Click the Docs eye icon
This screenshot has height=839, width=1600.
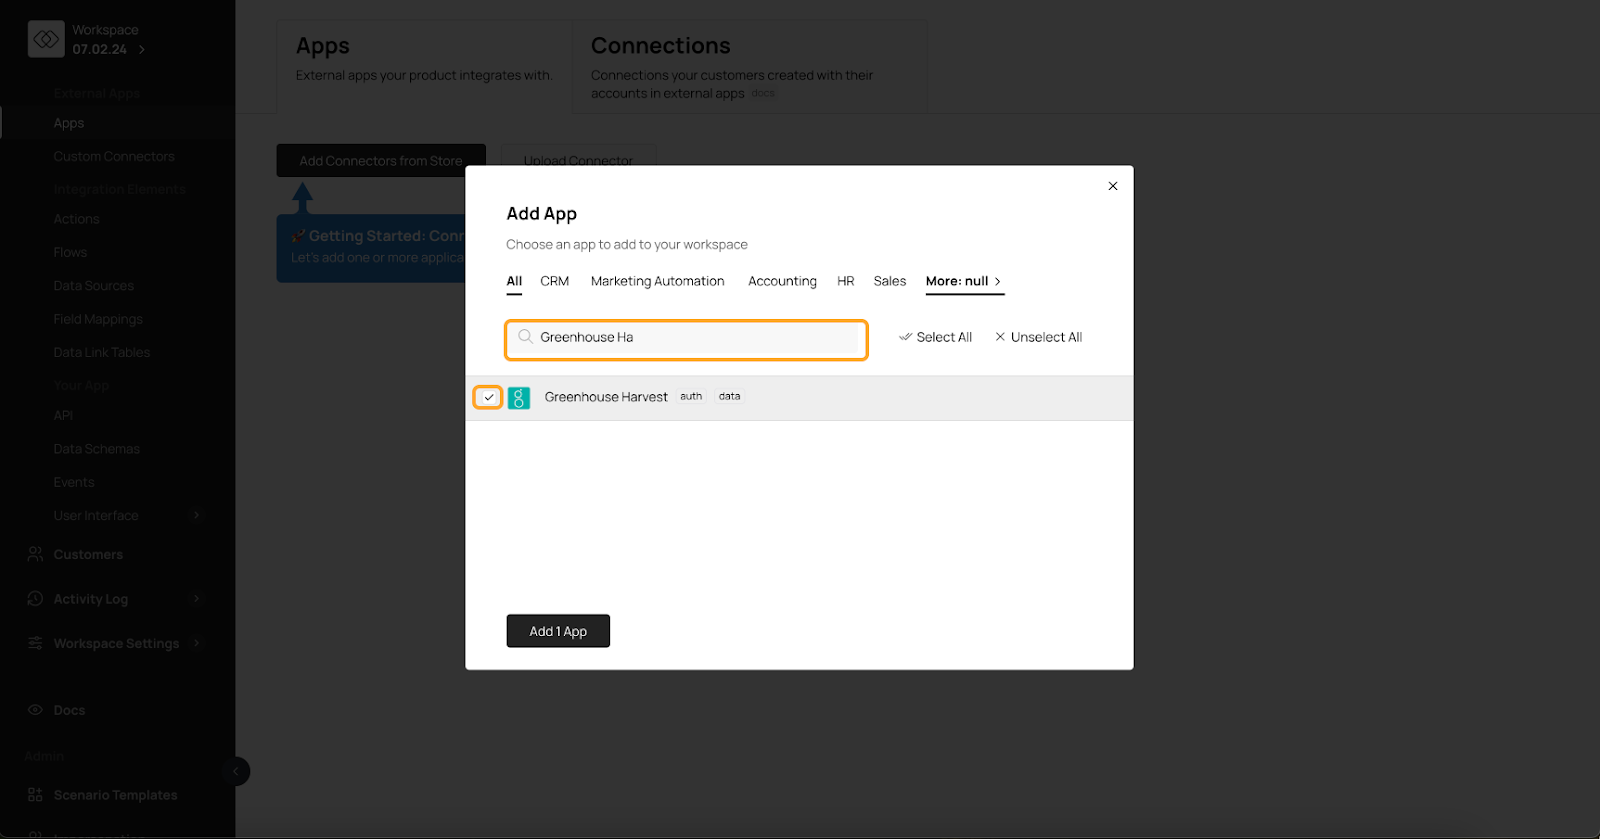pyautogui.click(x=35, y=710)
